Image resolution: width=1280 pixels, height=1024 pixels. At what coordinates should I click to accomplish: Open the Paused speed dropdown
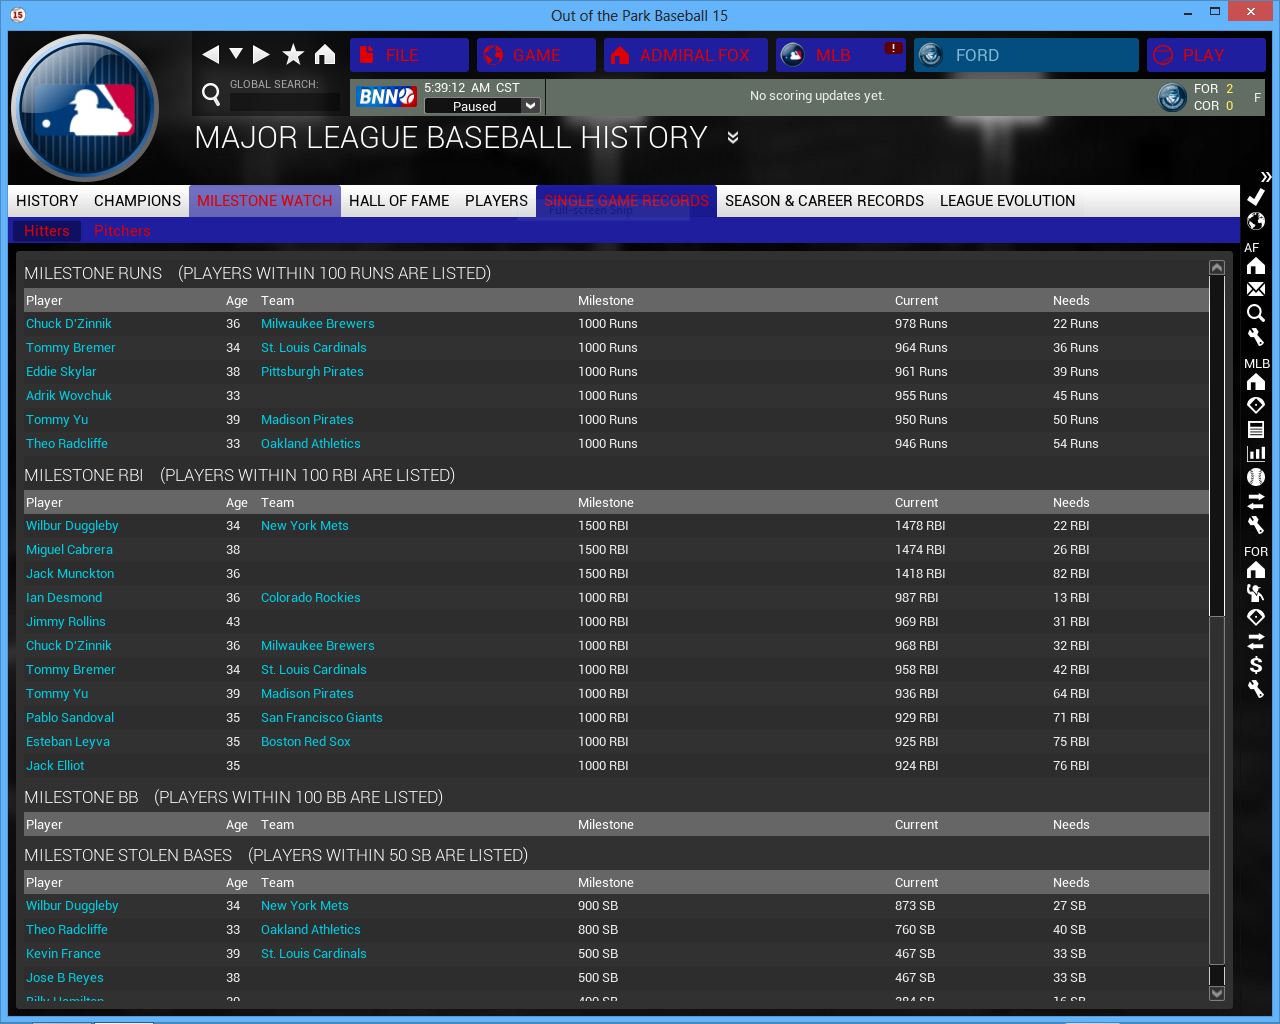click(x=531, y=106)
